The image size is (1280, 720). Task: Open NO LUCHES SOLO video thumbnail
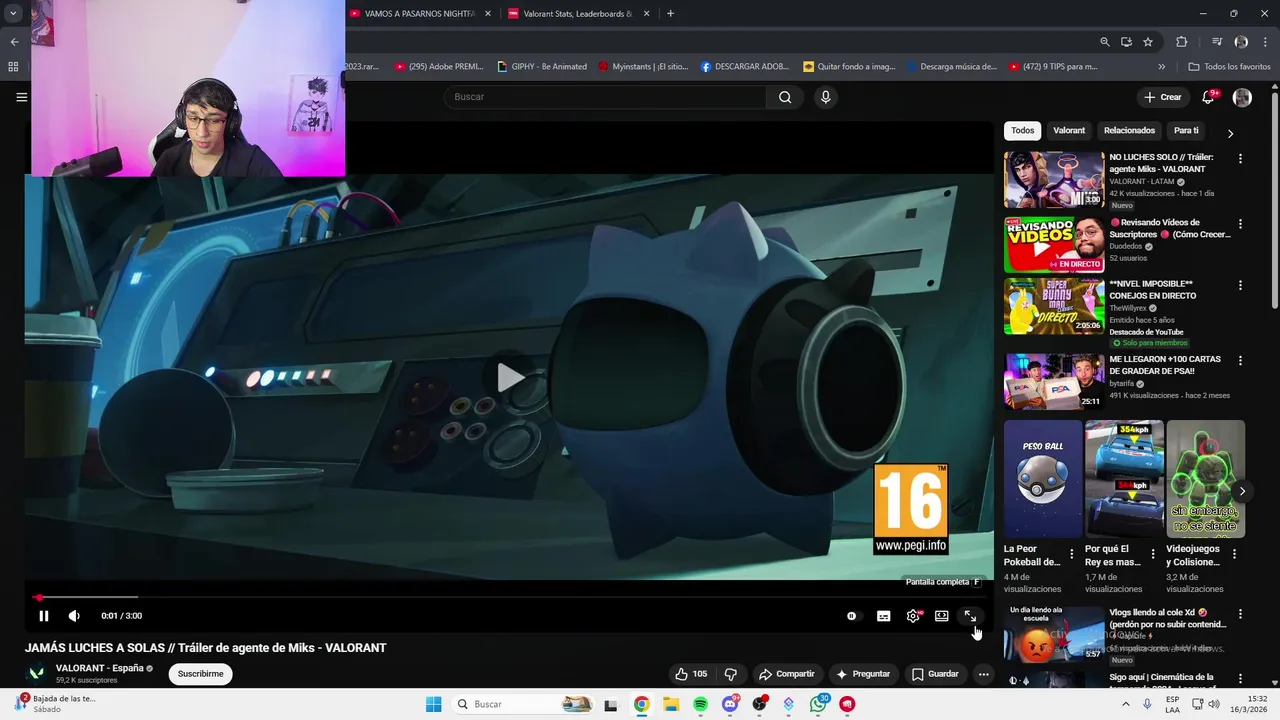[x=1054, y=179]
